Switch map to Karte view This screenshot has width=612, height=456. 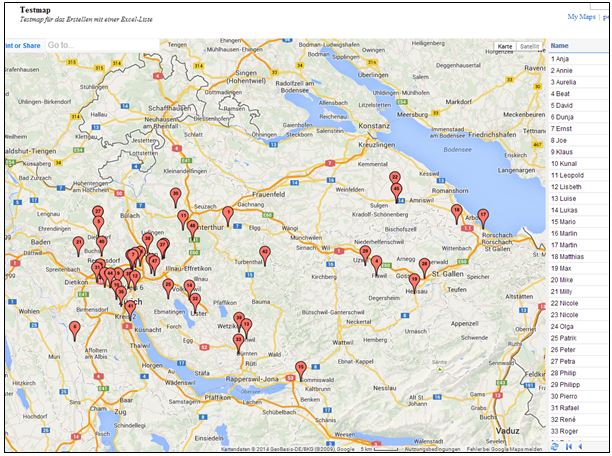(x=505, y=46)
